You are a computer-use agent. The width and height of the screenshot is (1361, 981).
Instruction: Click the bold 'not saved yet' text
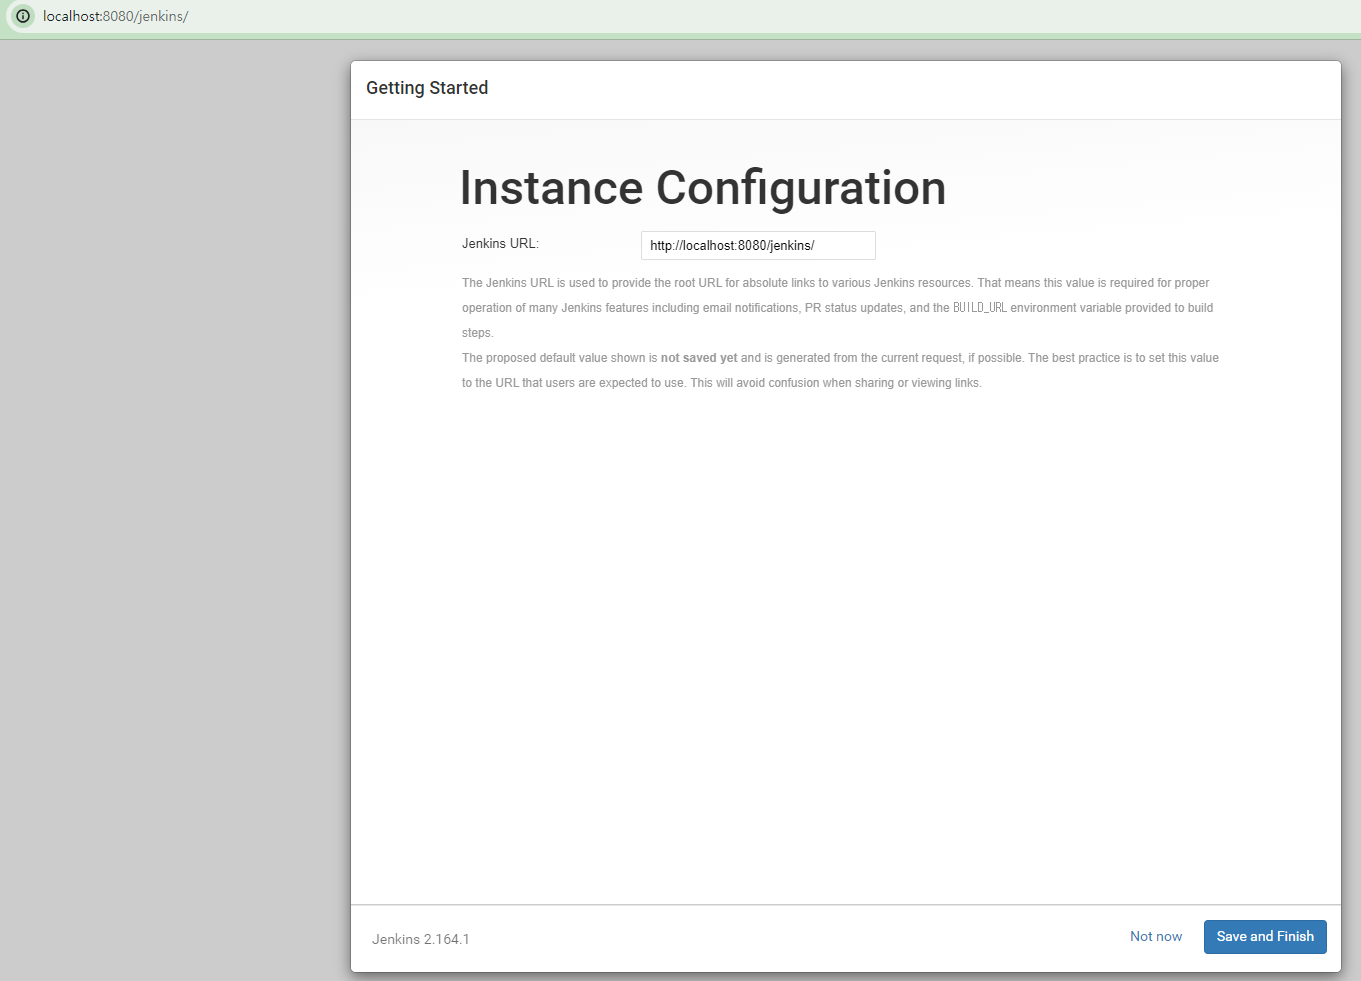coord(699,358)
